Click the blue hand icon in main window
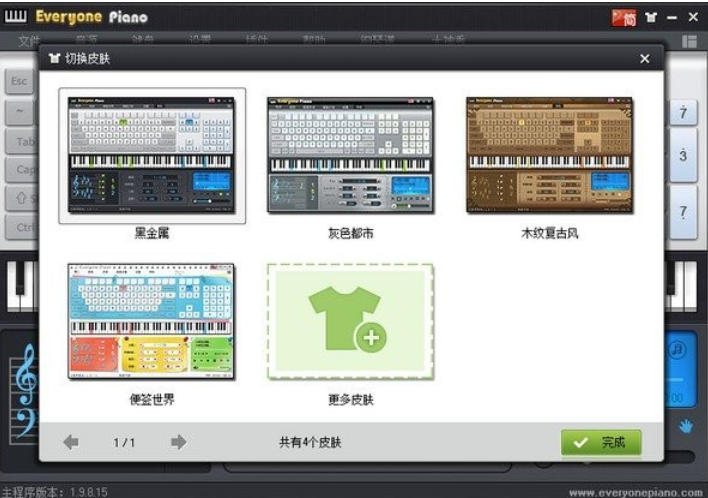 [x=686, y=426]
